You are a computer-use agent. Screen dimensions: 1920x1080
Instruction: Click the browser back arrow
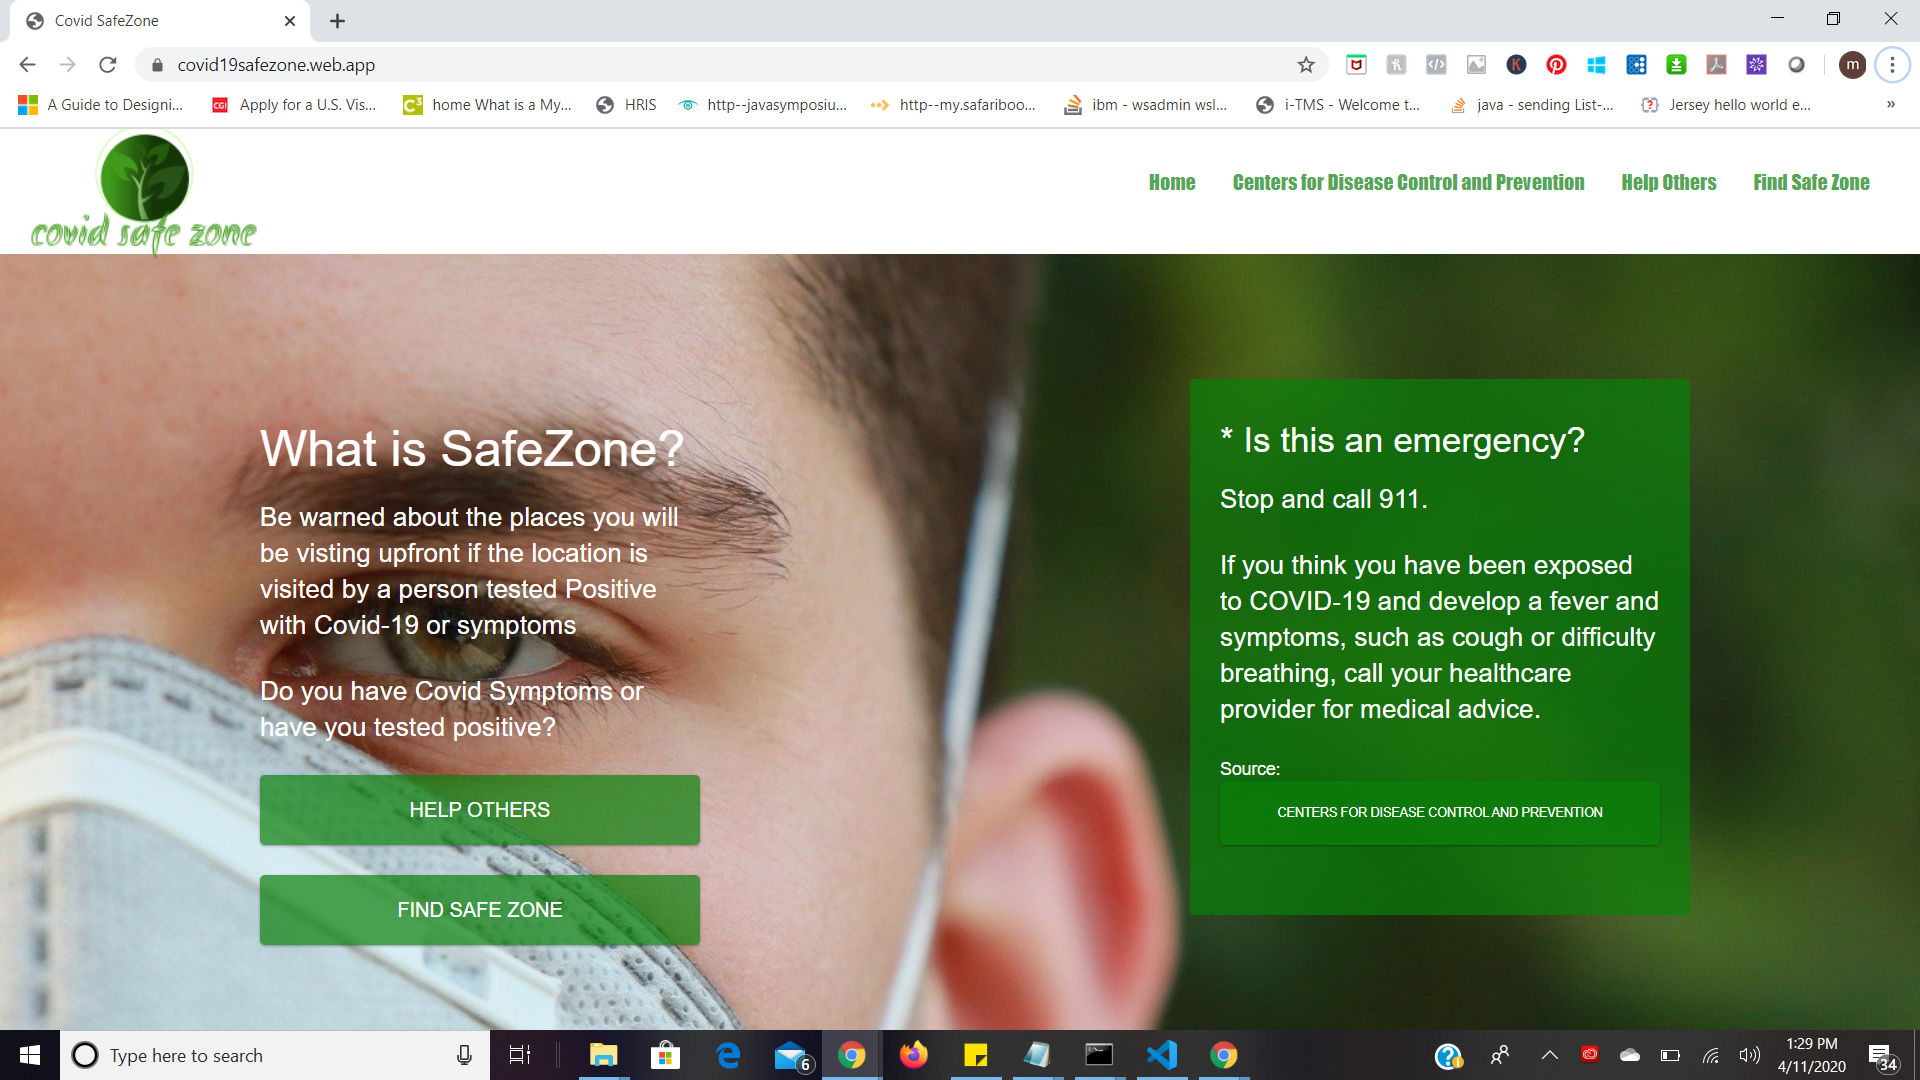[x=27, y=65]
